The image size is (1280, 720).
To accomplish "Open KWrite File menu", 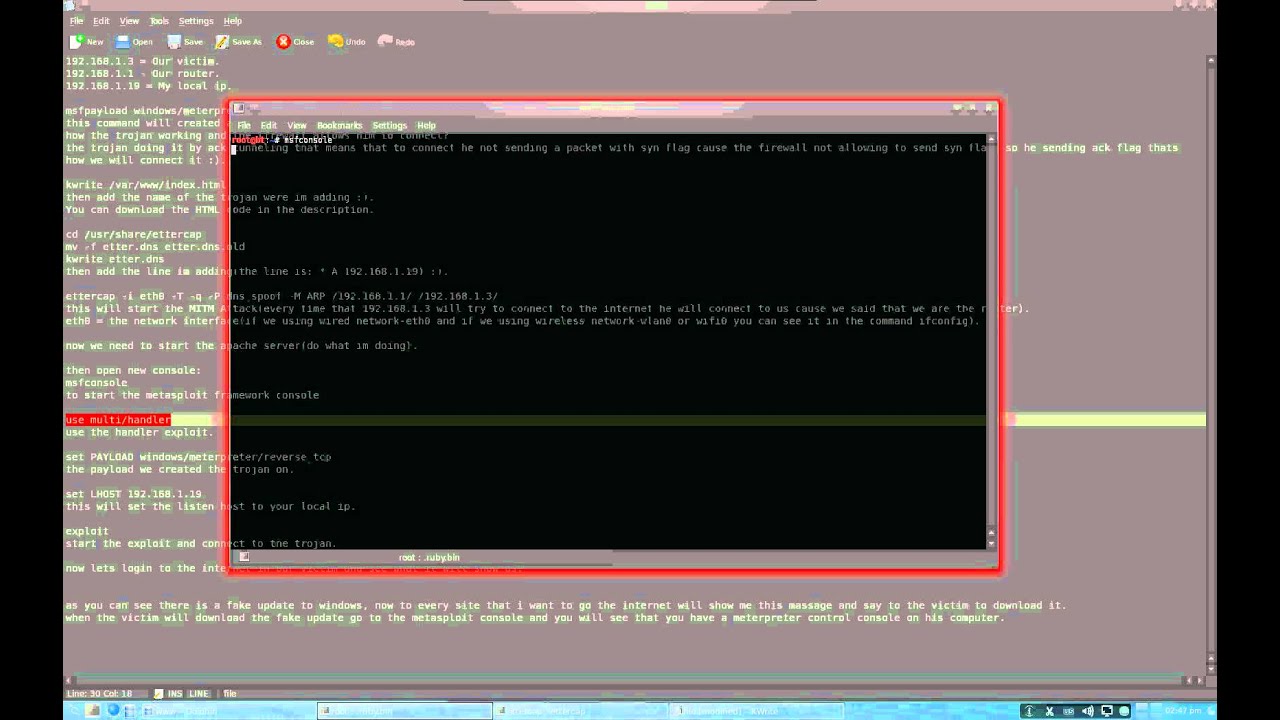I will (76, 21).
